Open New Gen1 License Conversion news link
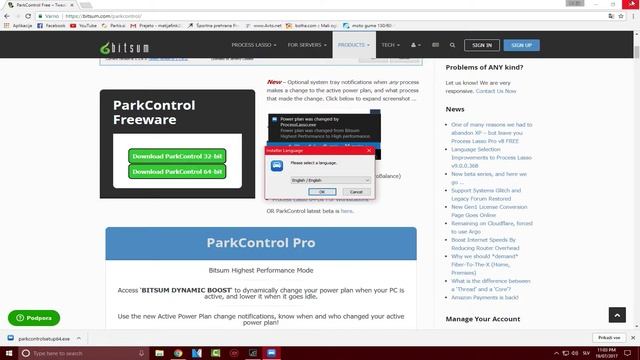 coord(489,211)
